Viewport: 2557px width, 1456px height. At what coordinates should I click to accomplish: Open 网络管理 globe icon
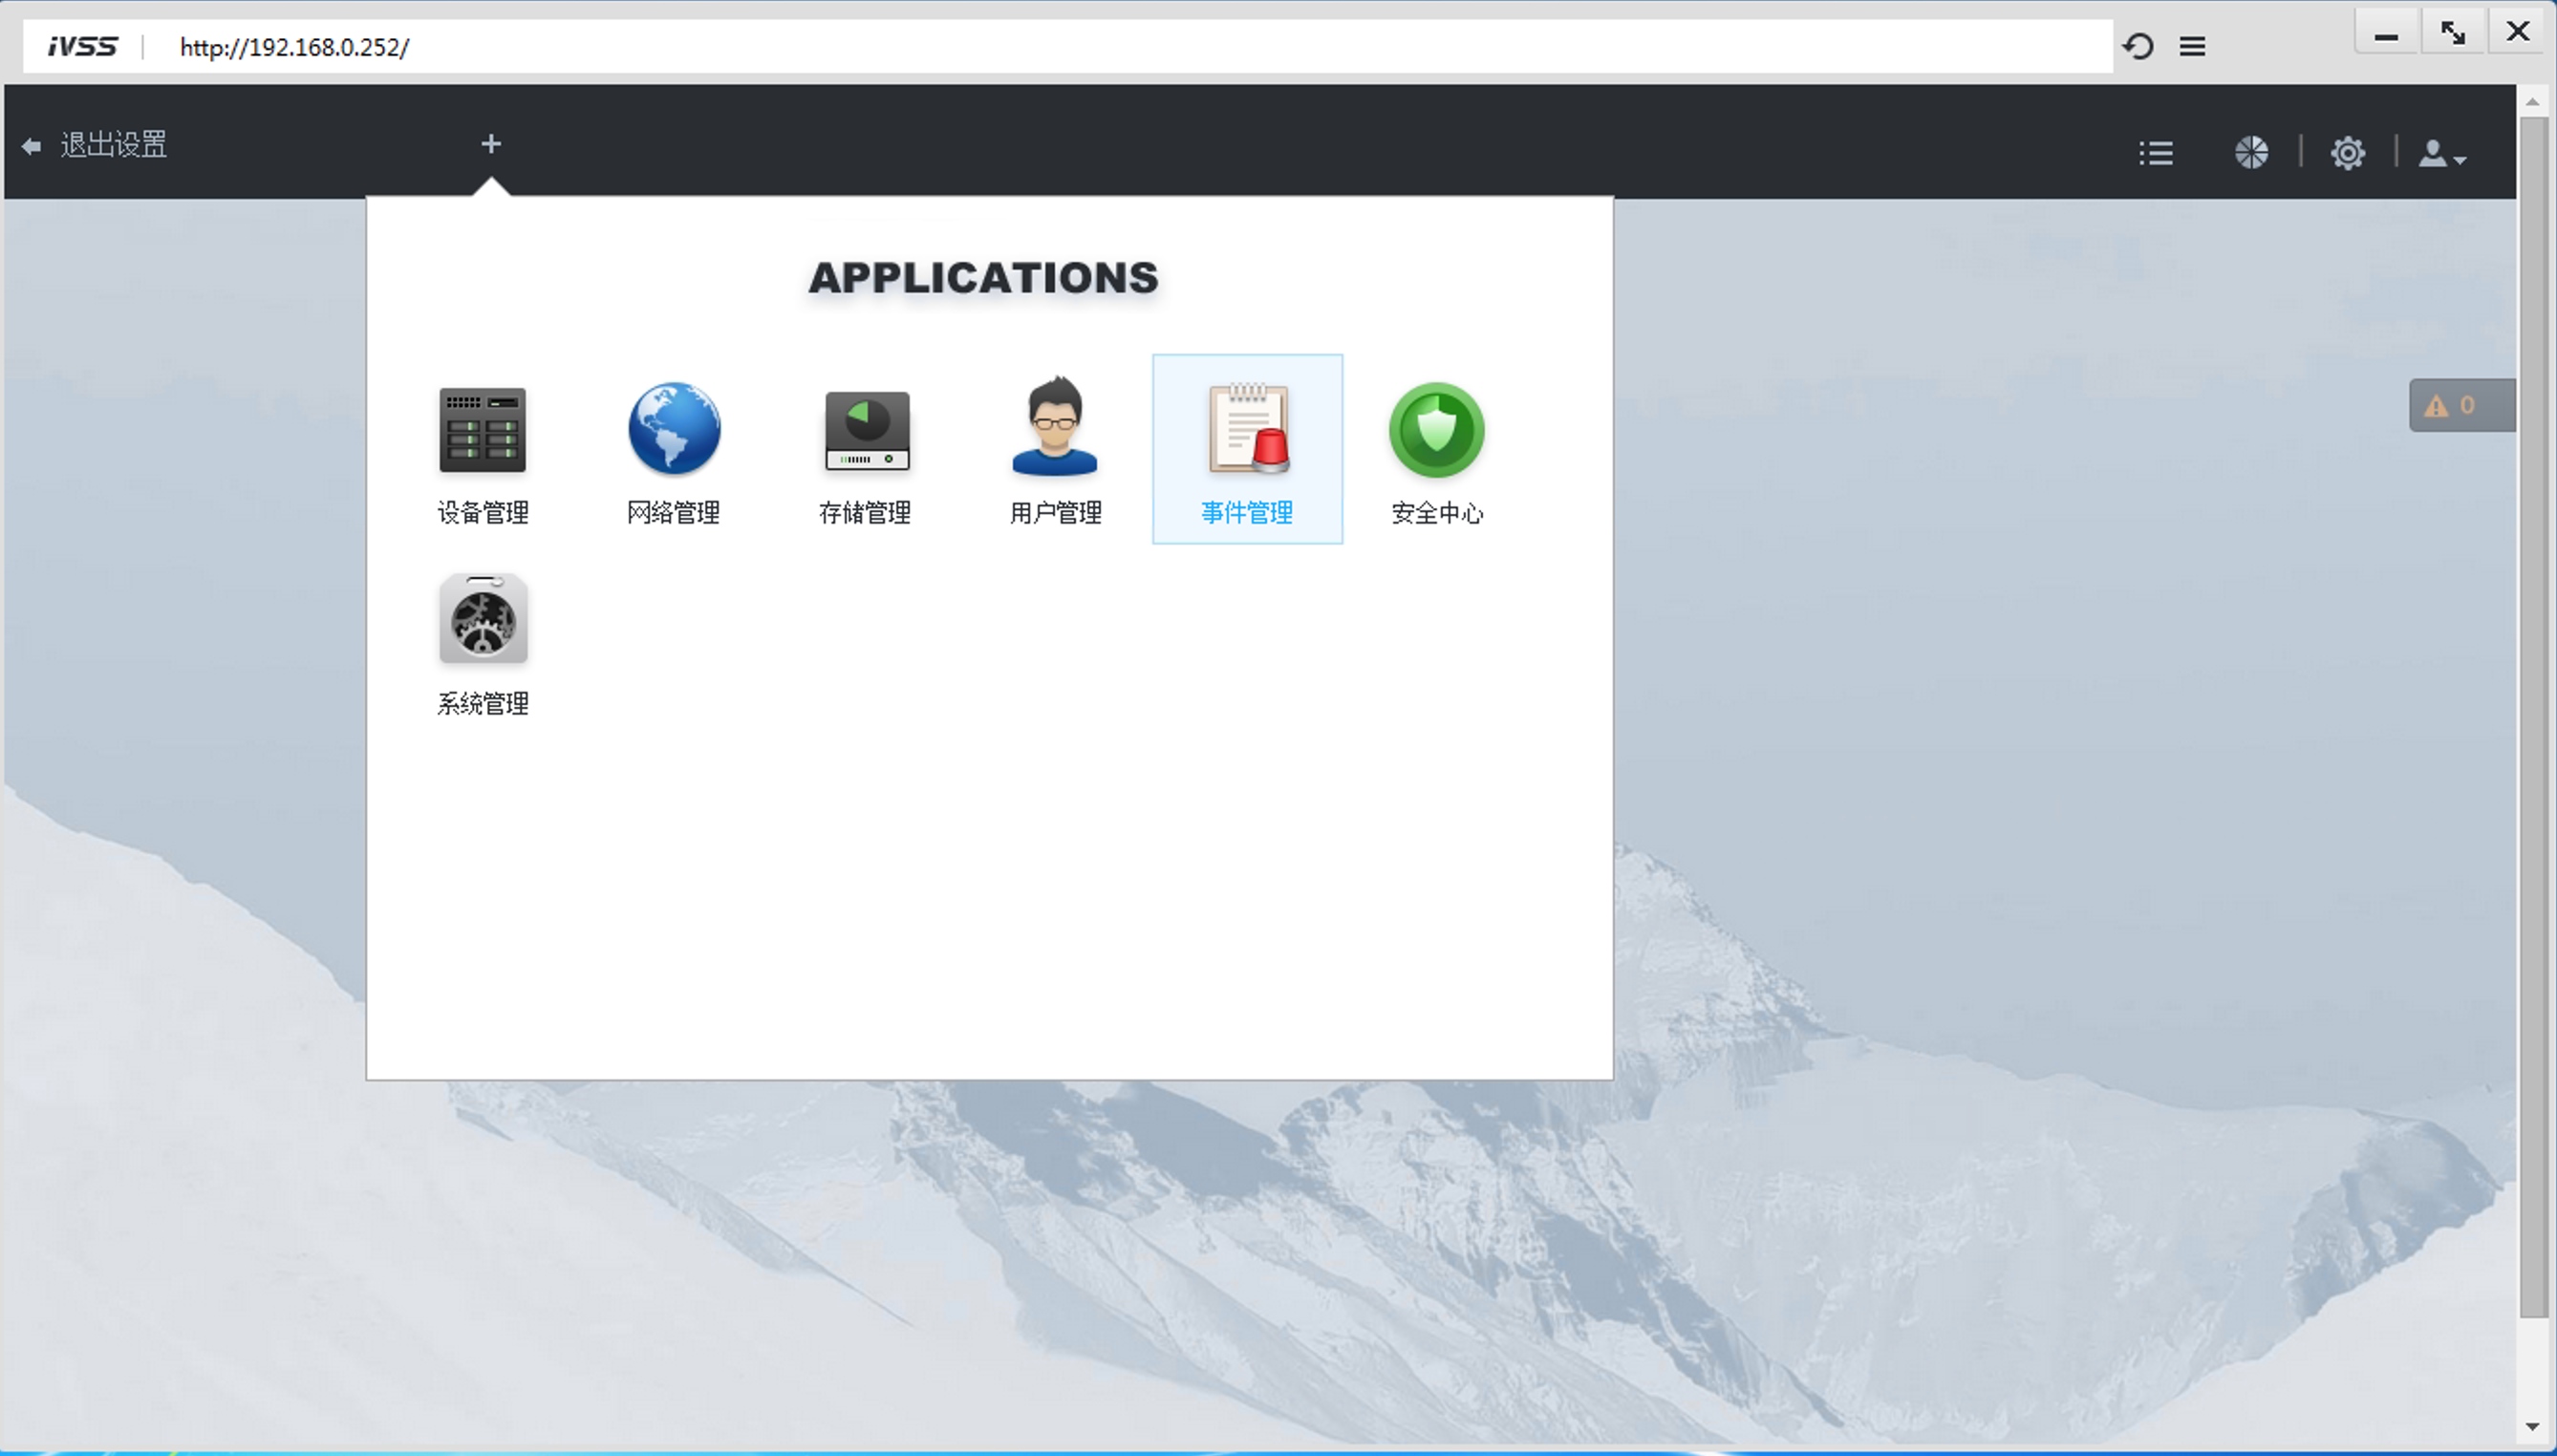673,431
